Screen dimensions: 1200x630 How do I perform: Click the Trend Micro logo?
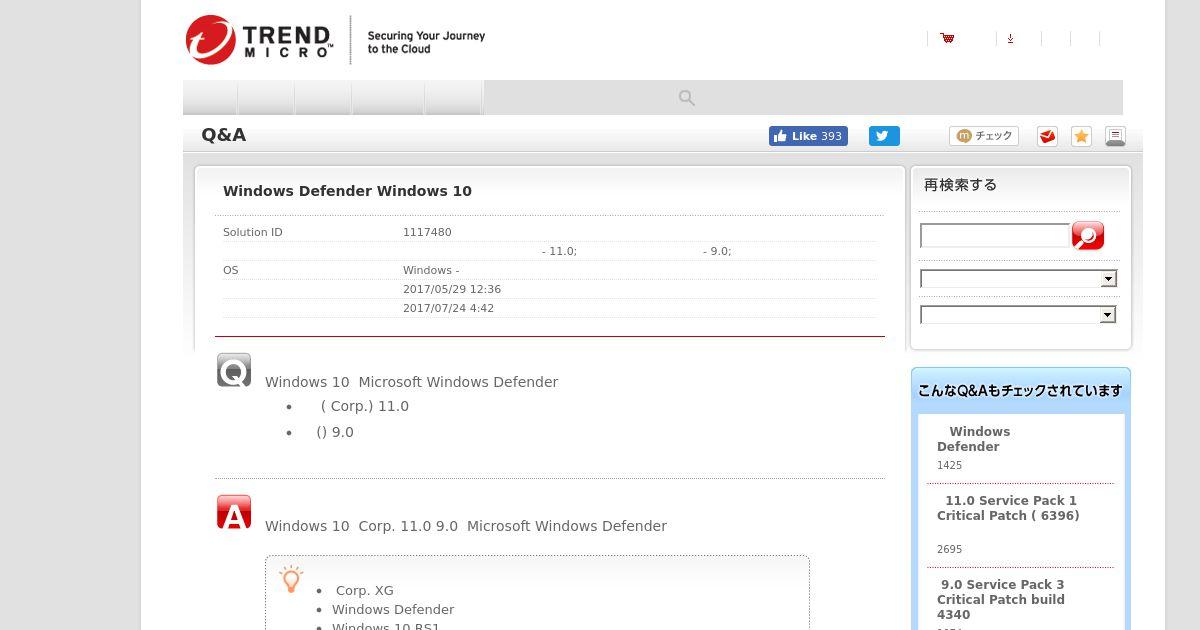[259, 40]
